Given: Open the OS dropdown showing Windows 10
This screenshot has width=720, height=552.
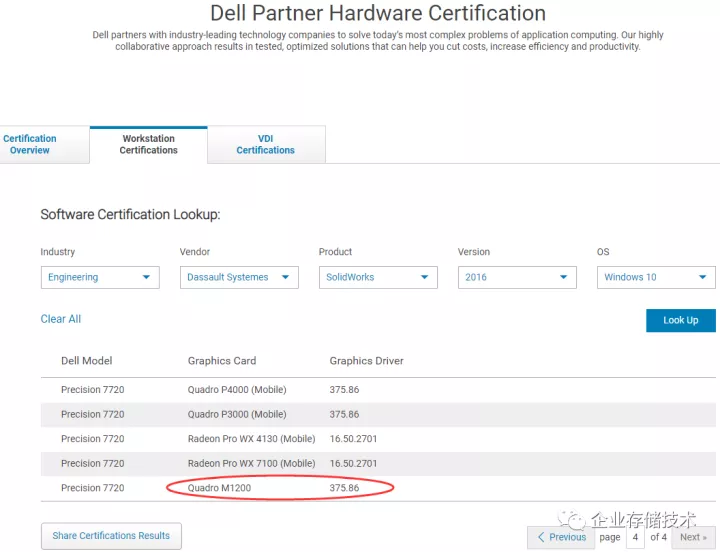Looking at the screenshot, I should pos(656,277).
